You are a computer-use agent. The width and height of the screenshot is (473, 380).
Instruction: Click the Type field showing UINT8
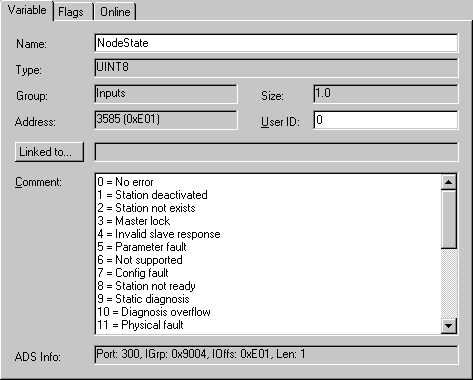(x=276, y=68)
